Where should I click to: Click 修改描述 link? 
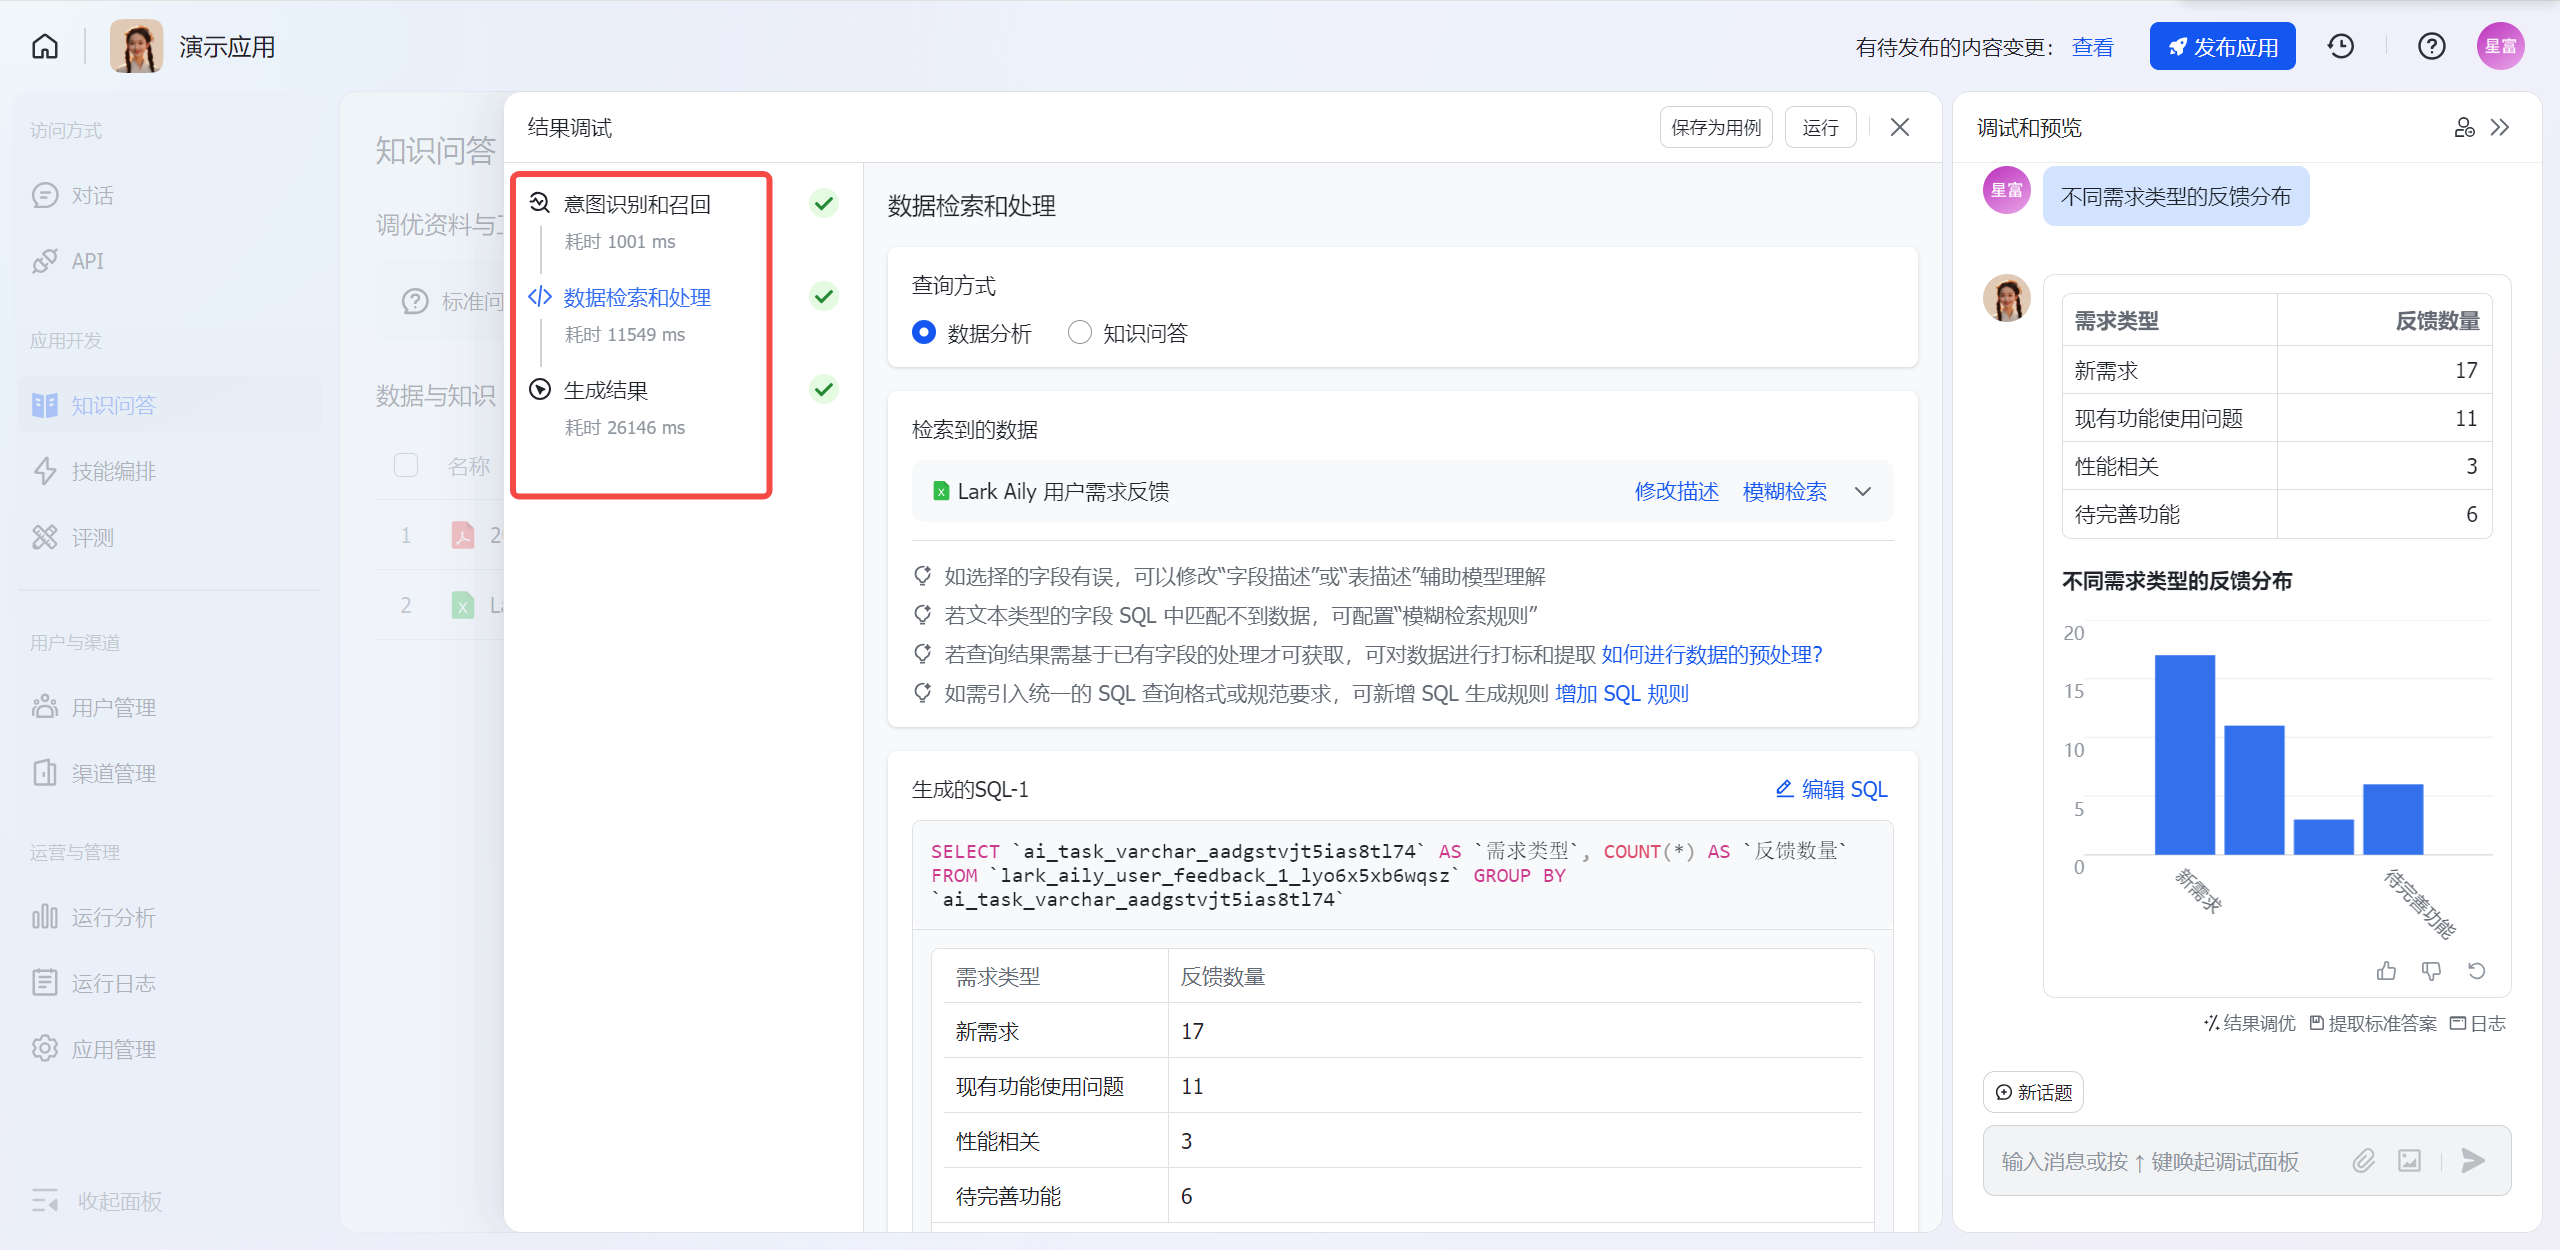(1676, 491)
